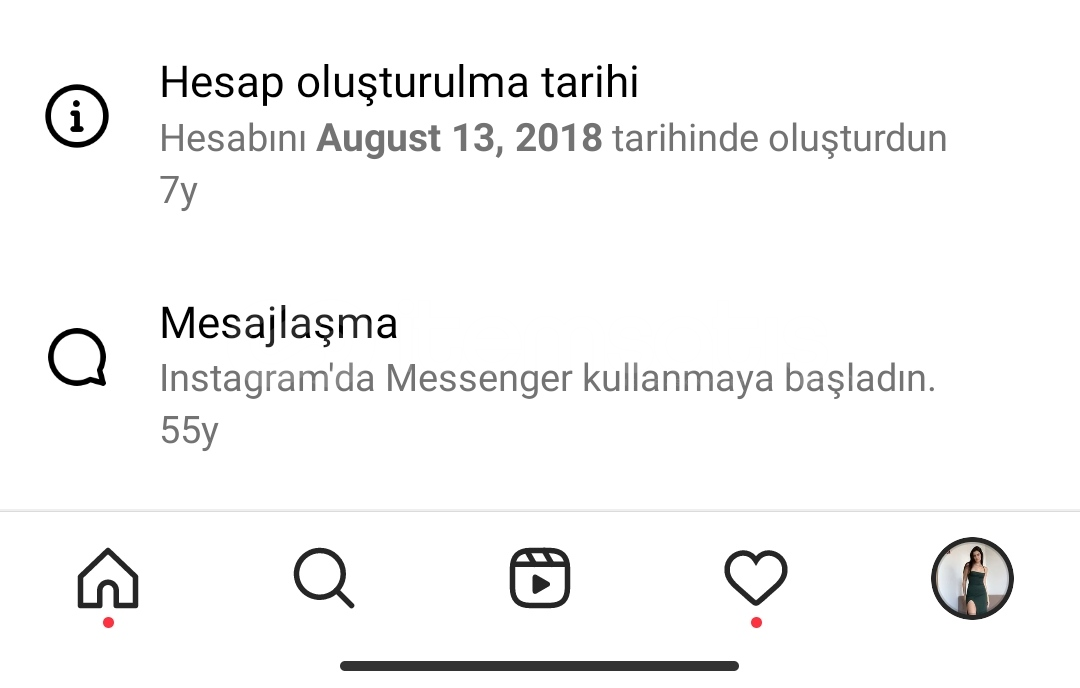Click the 'tarihinde oluşturdun' text
1080x688 pixels.
(780, 138)
